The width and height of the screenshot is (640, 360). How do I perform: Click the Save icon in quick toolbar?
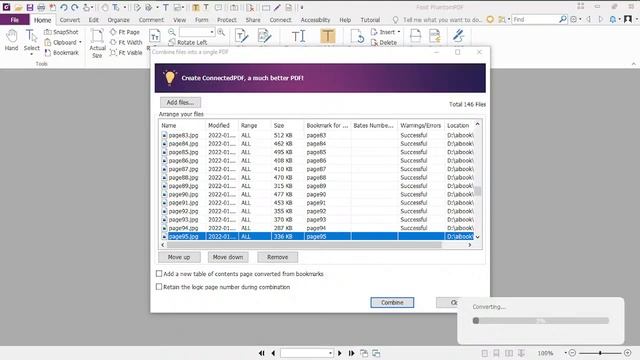pyautogui.click(x=30, y=7)
